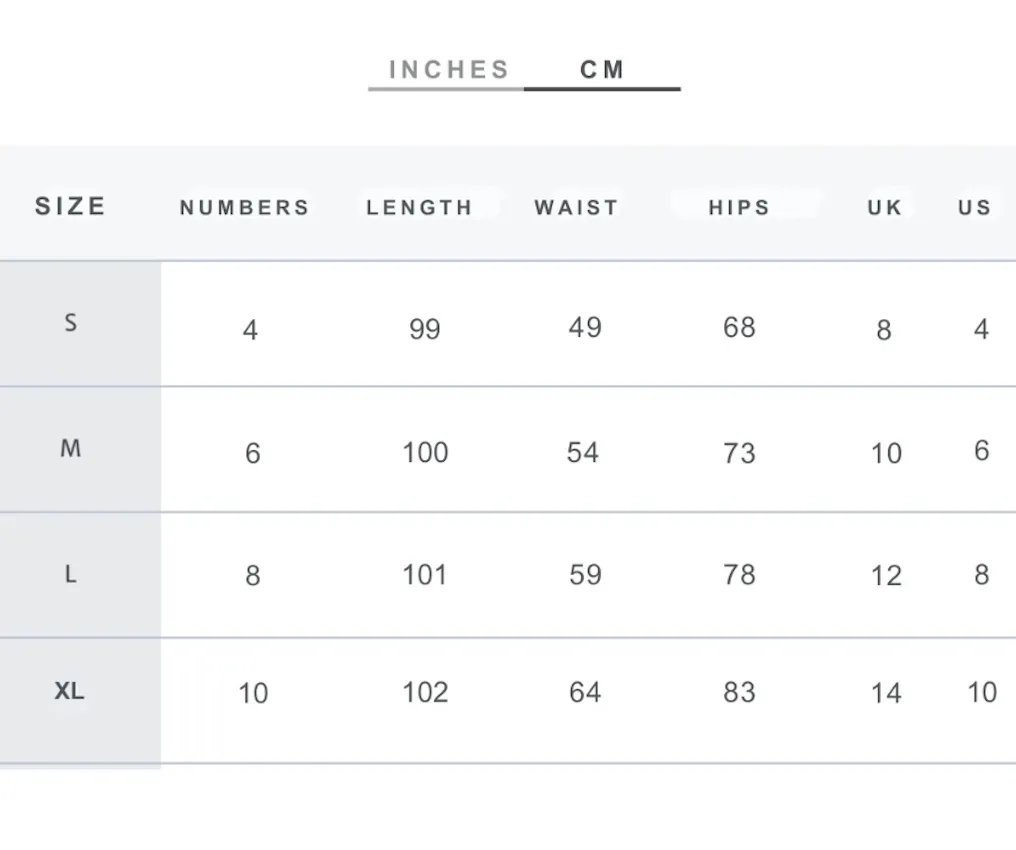This screenshot has height=850, width=1016.
Task: Click the waist value 54
Action: point(583,452)
